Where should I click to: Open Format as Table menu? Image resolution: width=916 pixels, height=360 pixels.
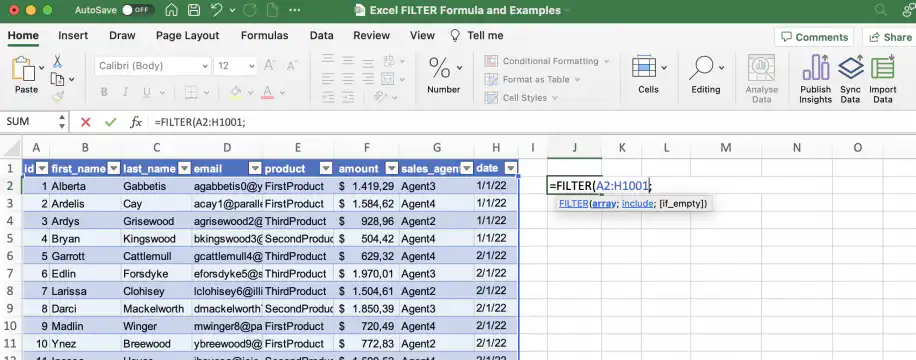[x=532, y=79]
